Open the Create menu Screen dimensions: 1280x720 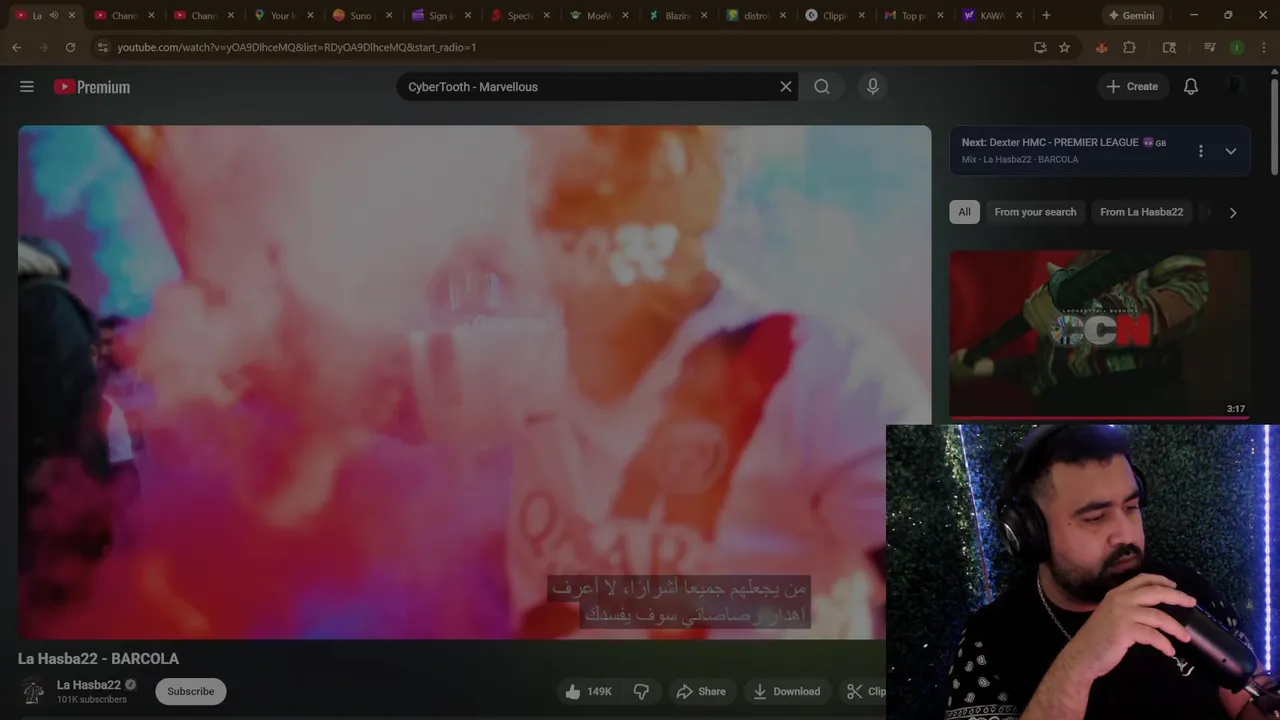pos(1132,87)
